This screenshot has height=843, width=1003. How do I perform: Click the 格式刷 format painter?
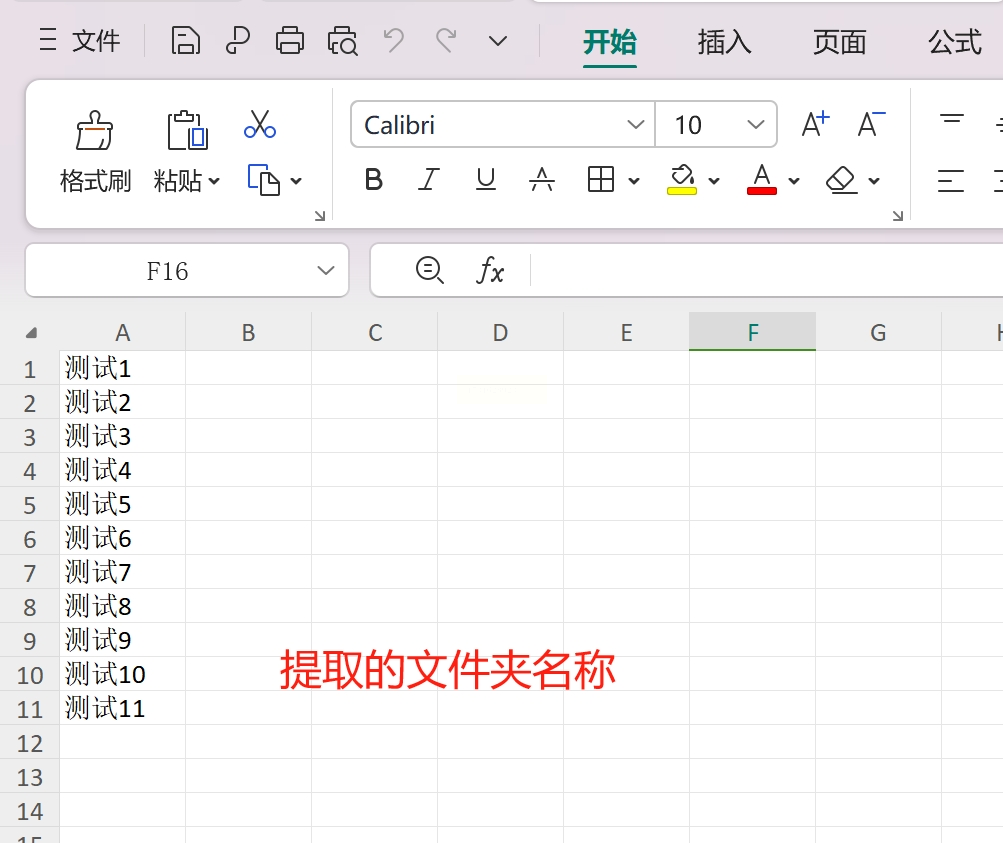(95, 152)
